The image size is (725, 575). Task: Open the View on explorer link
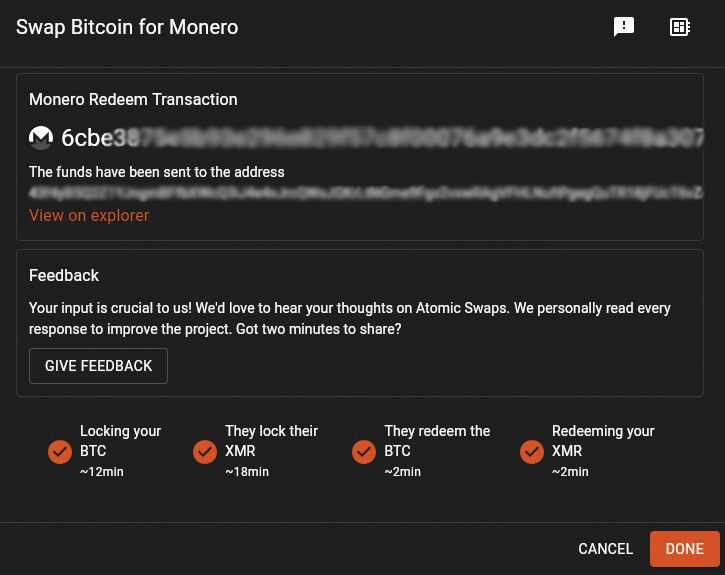tap(89, 215)
